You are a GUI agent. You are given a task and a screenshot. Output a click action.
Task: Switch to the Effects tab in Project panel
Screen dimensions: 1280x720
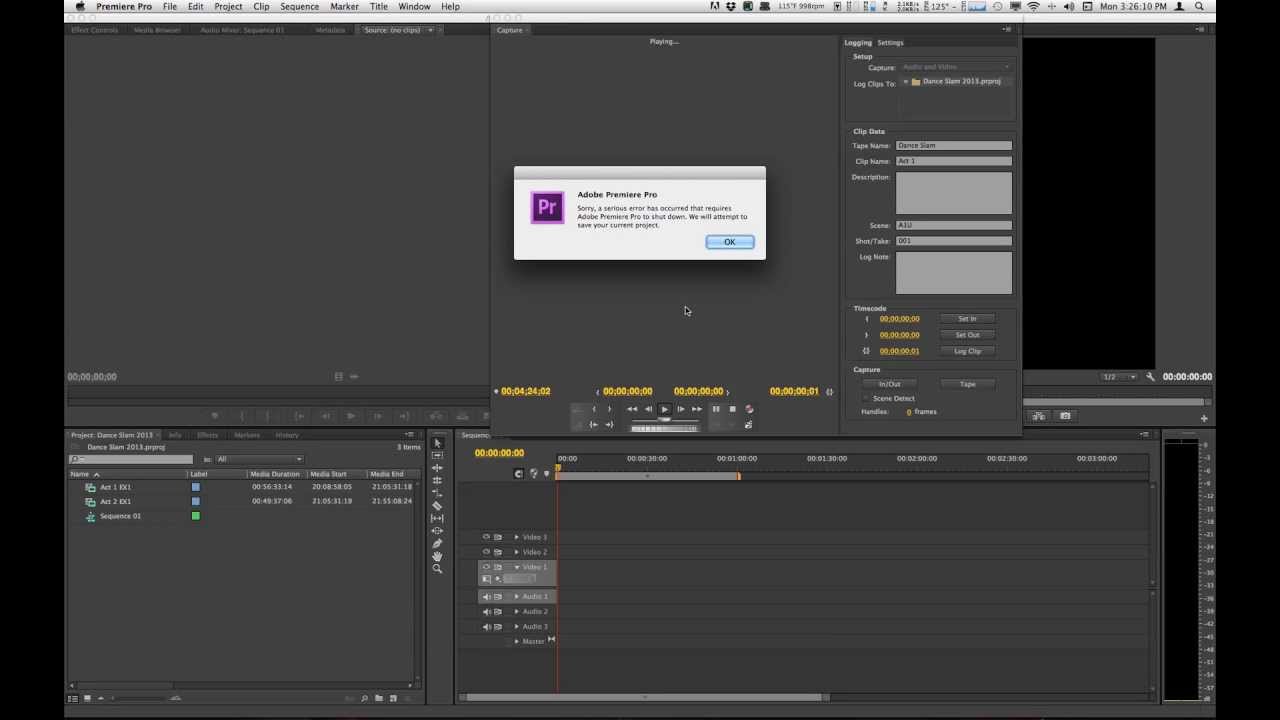[207, 435]
